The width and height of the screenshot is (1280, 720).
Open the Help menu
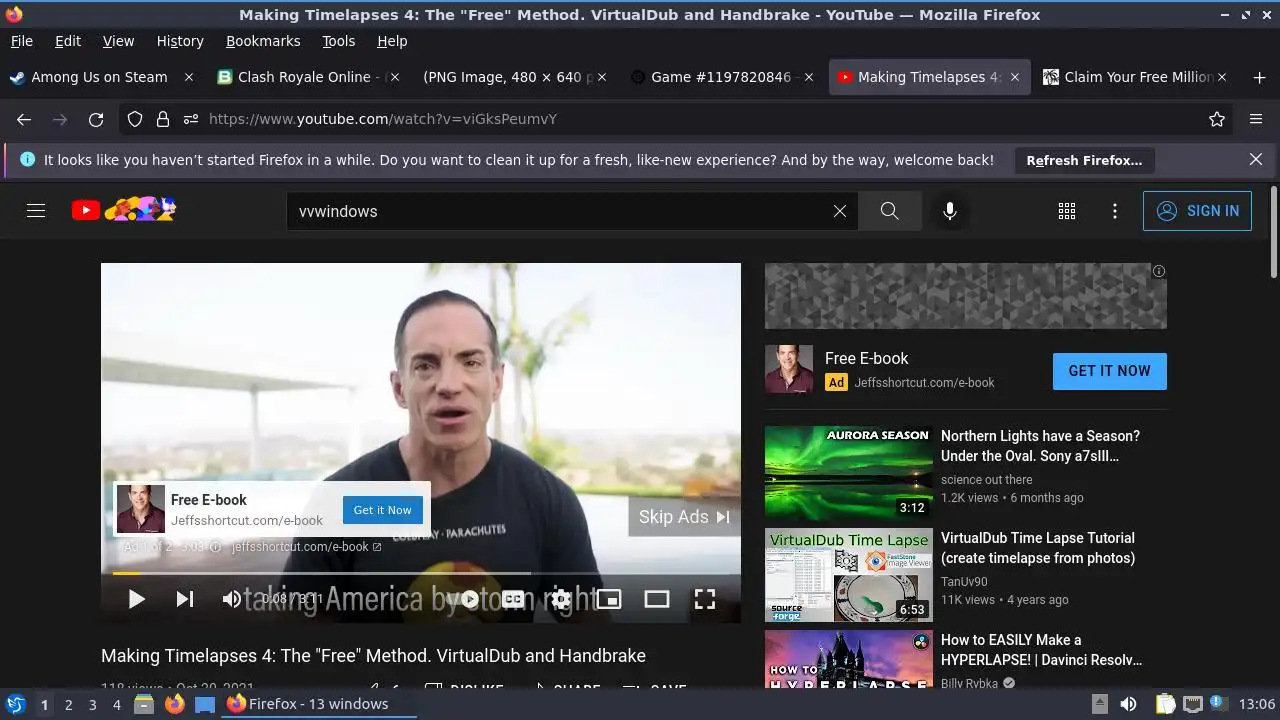tap(392, 41)
